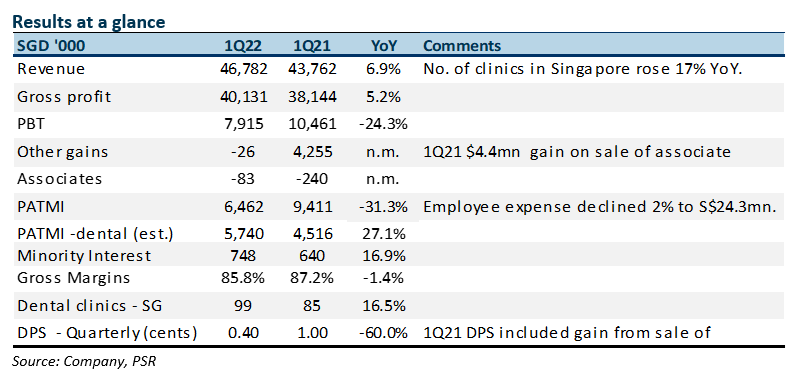Click the Comments column header
This screenshot has width=799, height=379.
[x=462, y=46]
